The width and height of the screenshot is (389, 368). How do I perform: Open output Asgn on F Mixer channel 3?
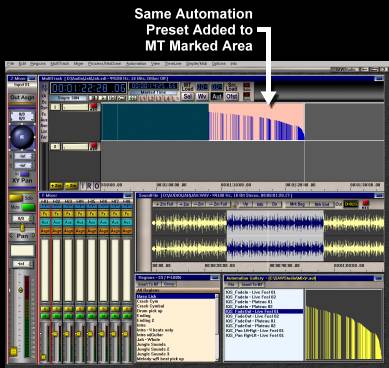click(x=68, y=230)
